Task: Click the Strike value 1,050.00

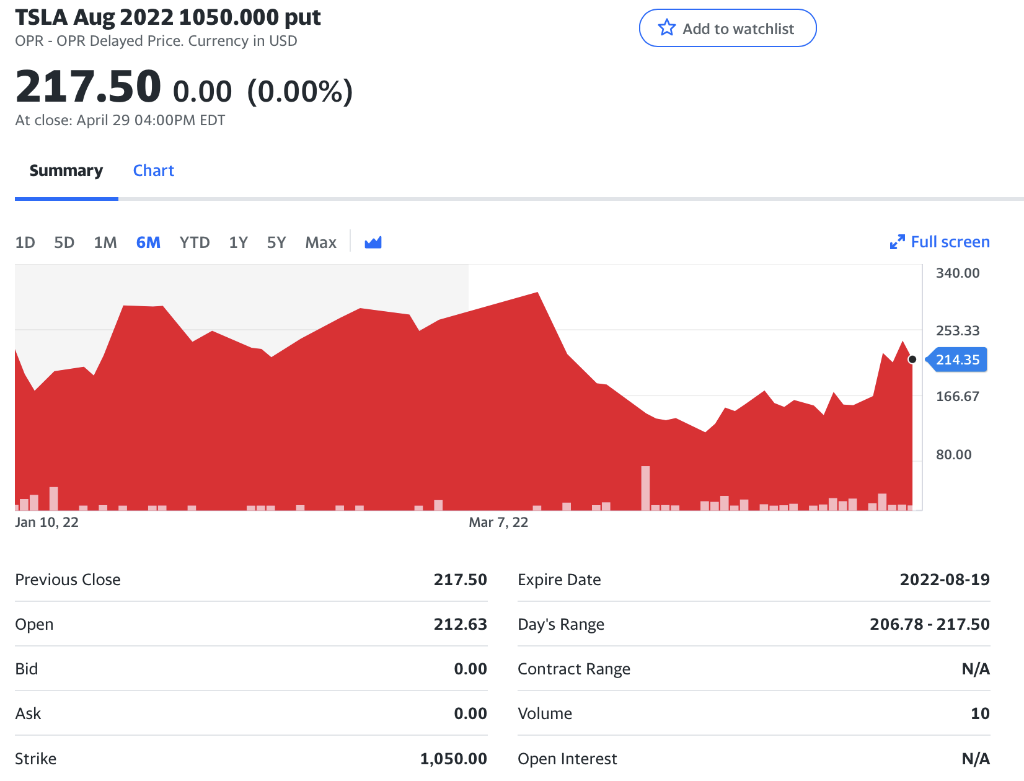Action: pyautogui.click(x=453, y=758)
